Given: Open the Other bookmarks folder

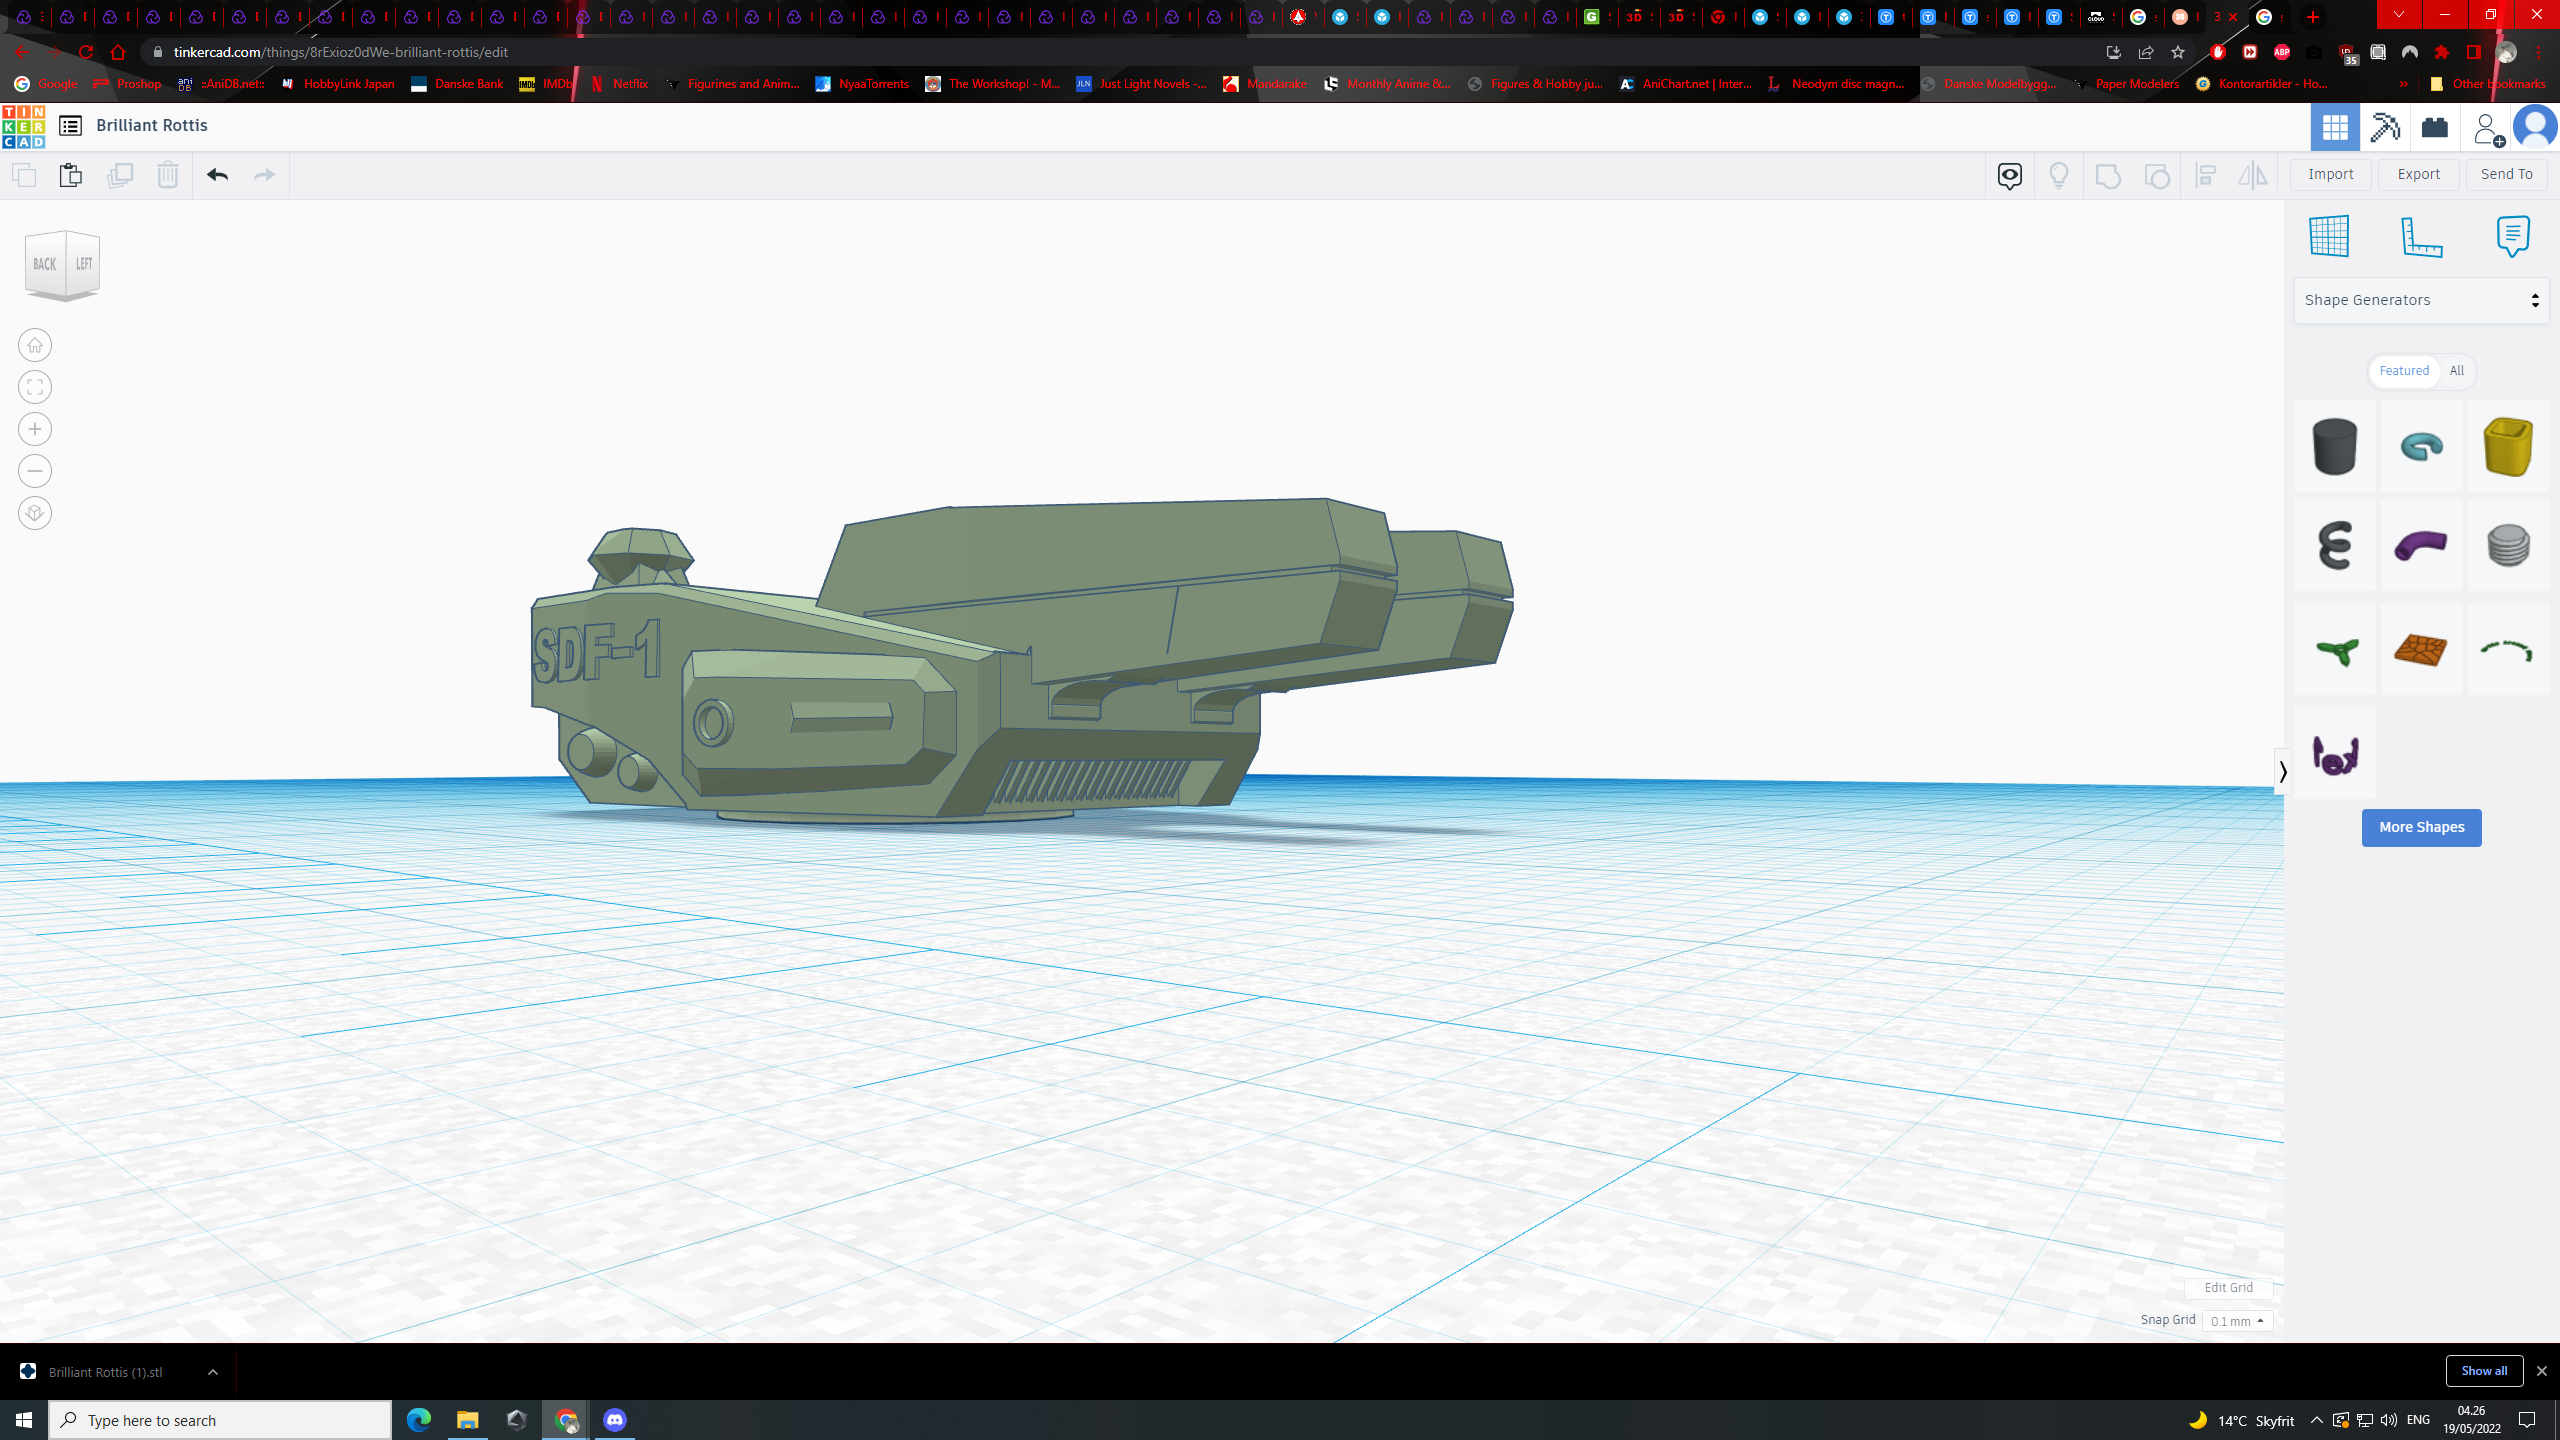Looking at the screenshot, I should [x=2488, y=84].
